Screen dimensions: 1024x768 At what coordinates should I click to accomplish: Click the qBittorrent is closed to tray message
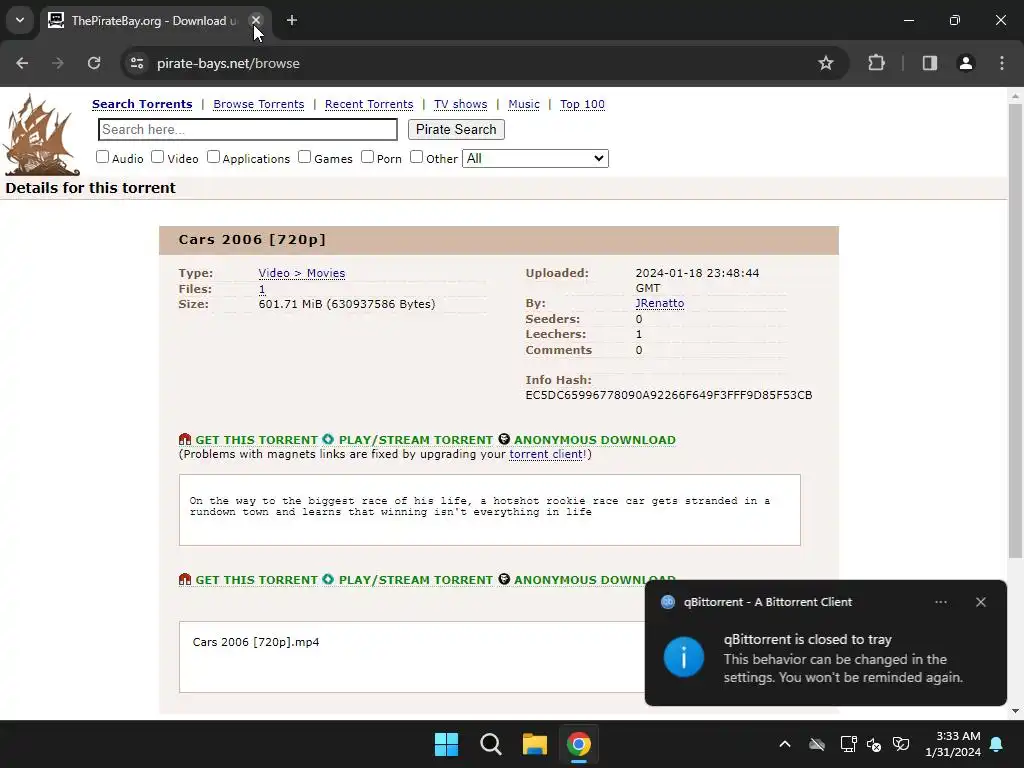pyautogui.click(x=807, y=639)
